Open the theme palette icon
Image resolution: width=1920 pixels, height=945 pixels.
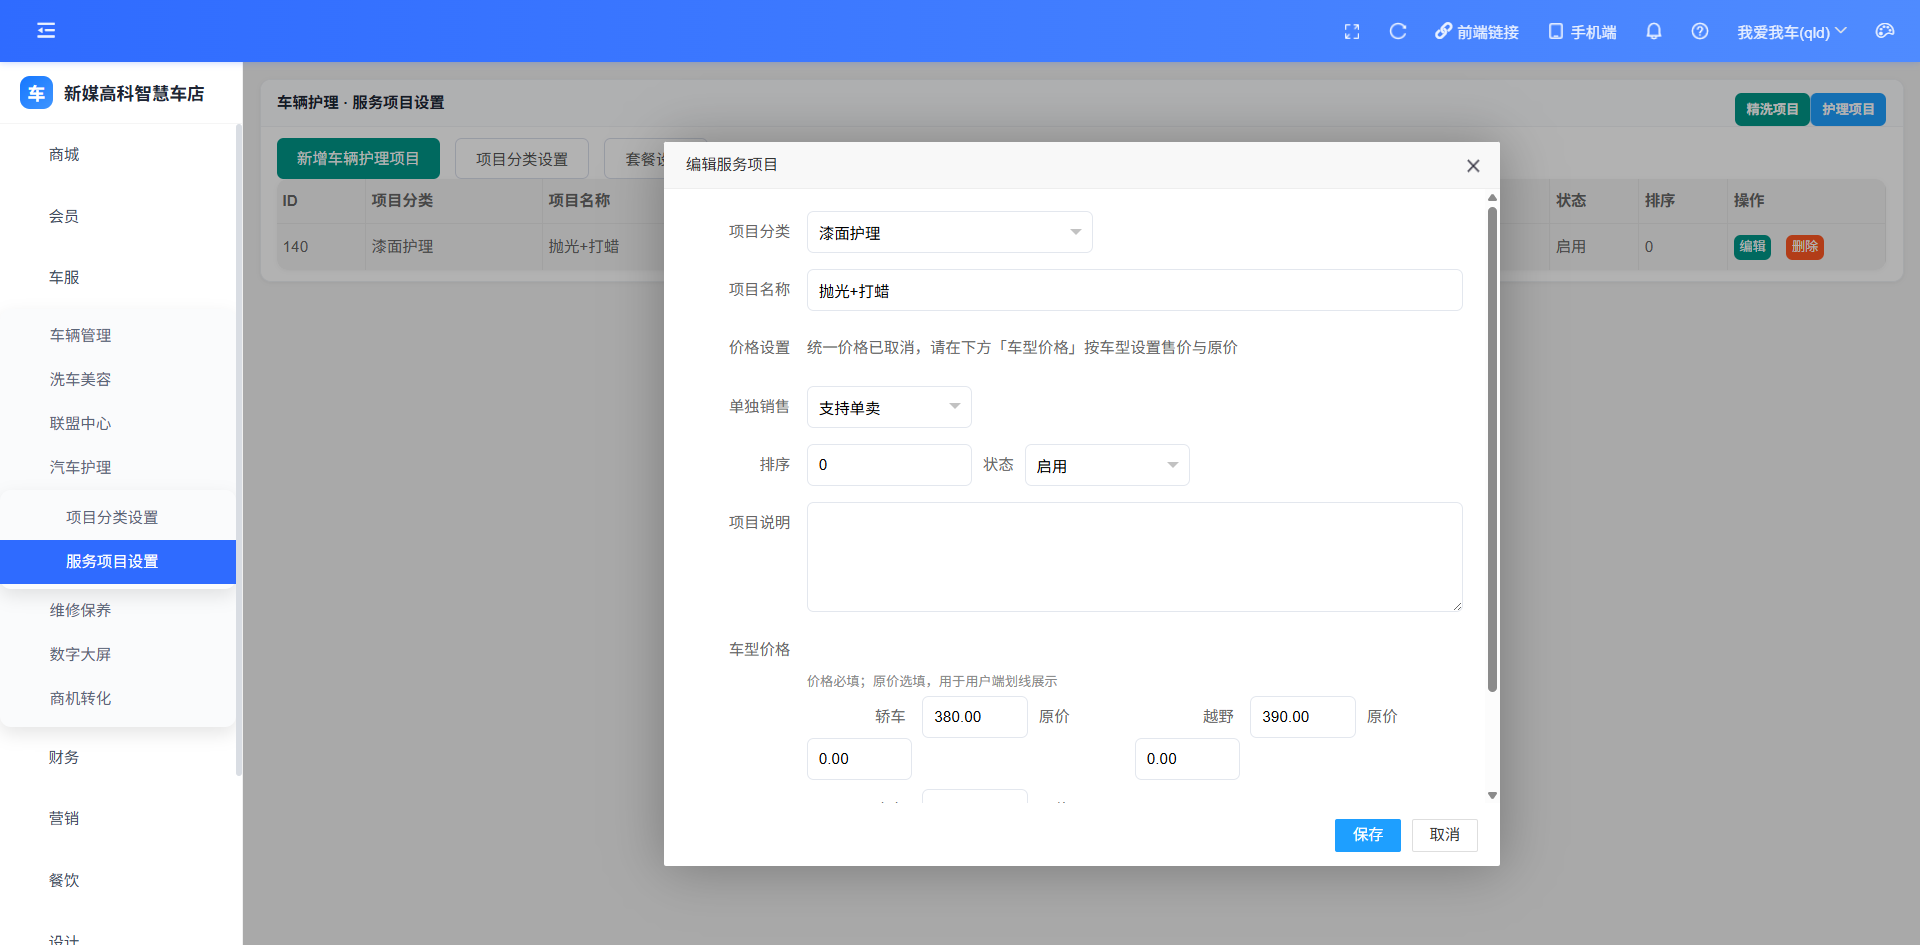pyautogui.click(x=1885, y=32)
